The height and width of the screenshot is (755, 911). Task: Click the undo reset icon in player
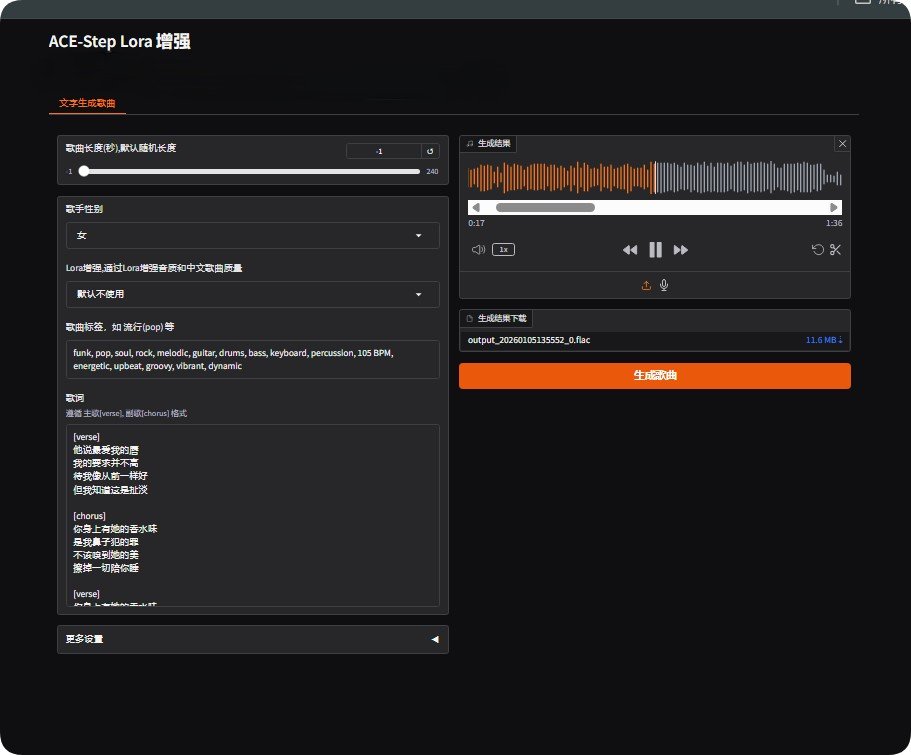817,250
